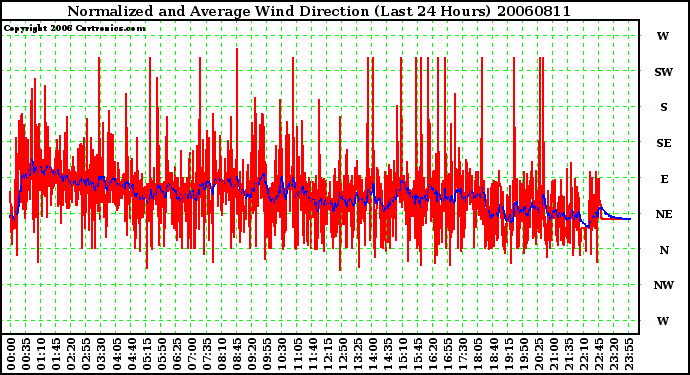Click the 05:15 time label
This screenshot has width=690, height=375.
(x=146, y=354)
